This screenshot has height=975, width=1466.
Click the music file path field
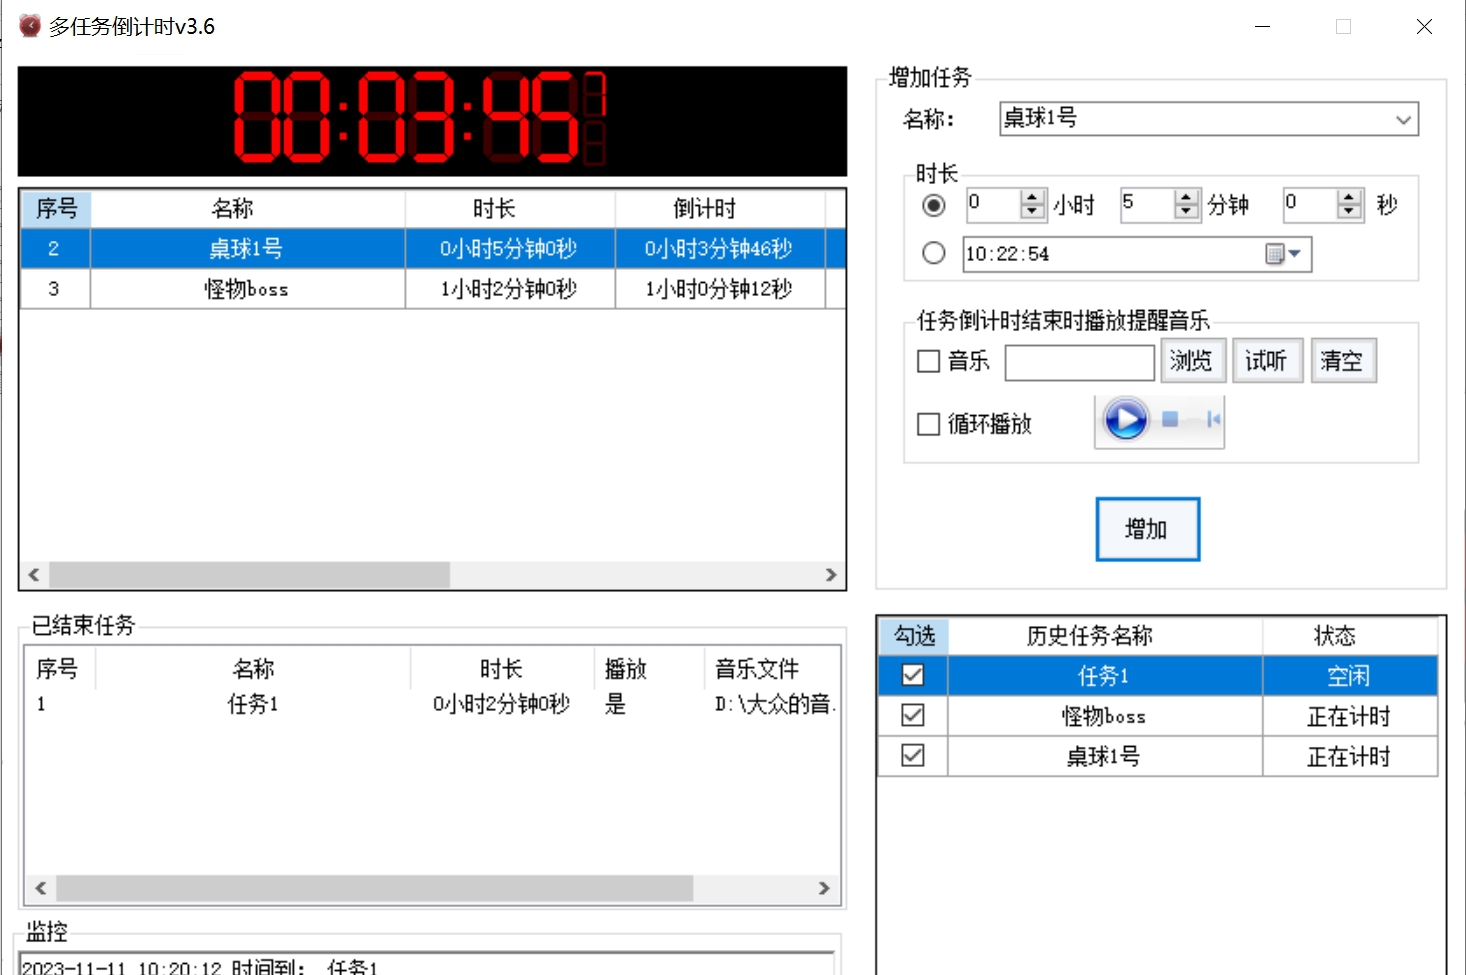coord(1080,362)
